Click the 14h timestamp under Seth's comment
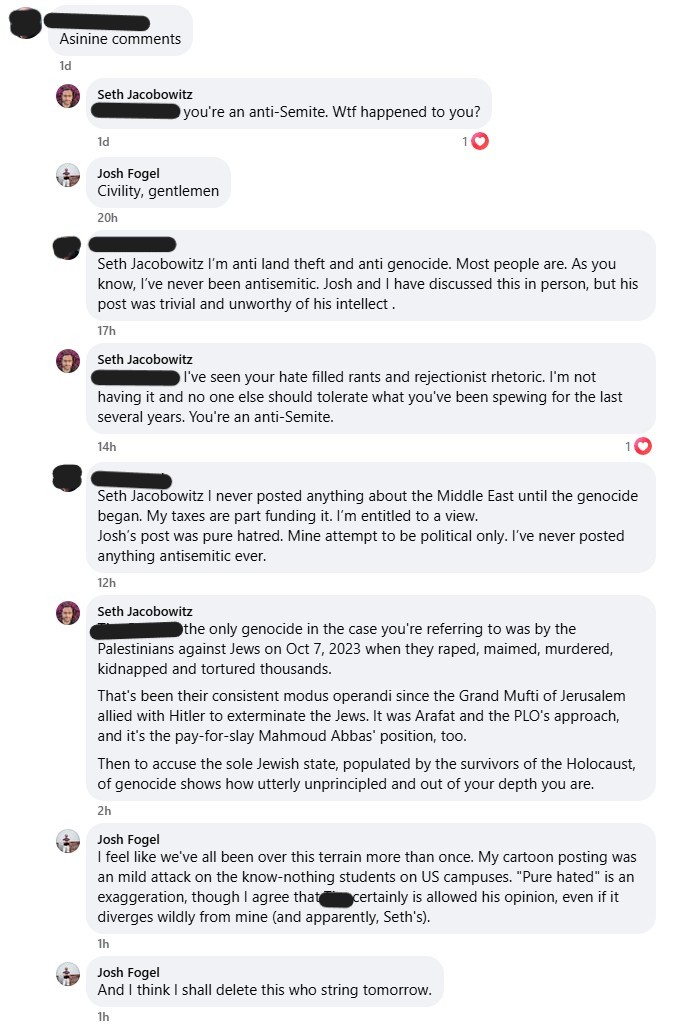Screen dimensions: 676x1029 tap(107, 447)
